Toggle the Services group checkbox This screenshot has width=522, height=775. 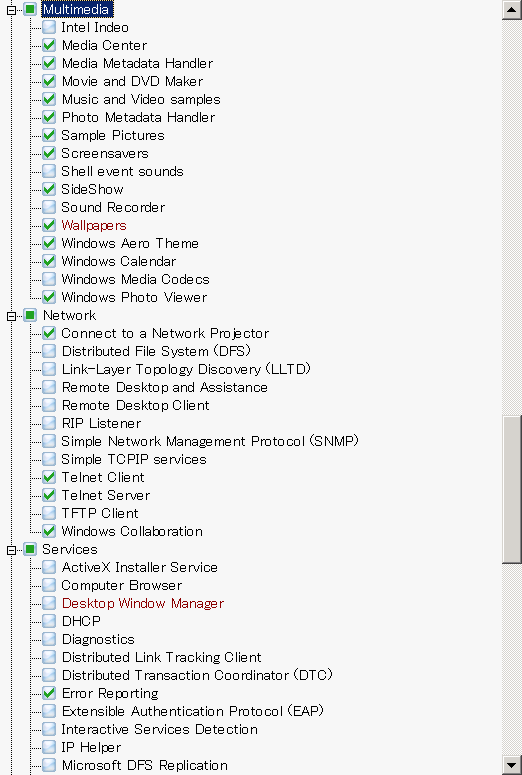click(30, 549)
